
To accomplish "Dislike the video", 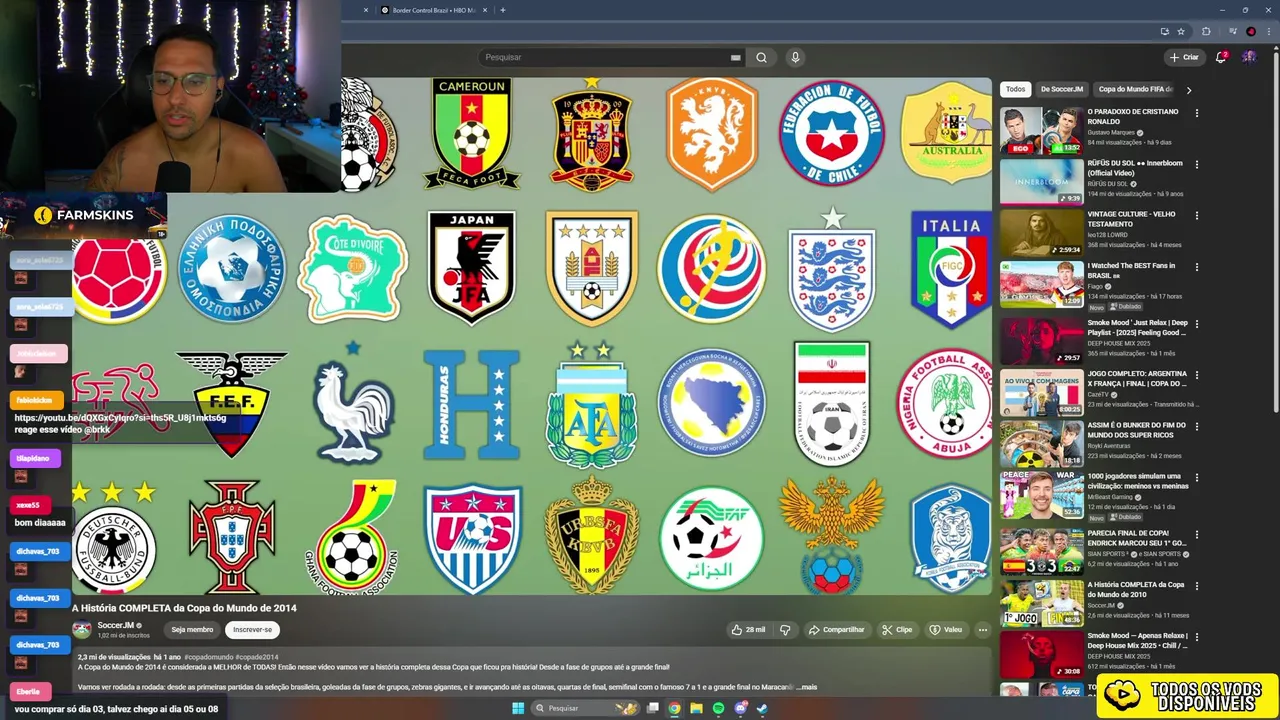I will coord(785,630).
